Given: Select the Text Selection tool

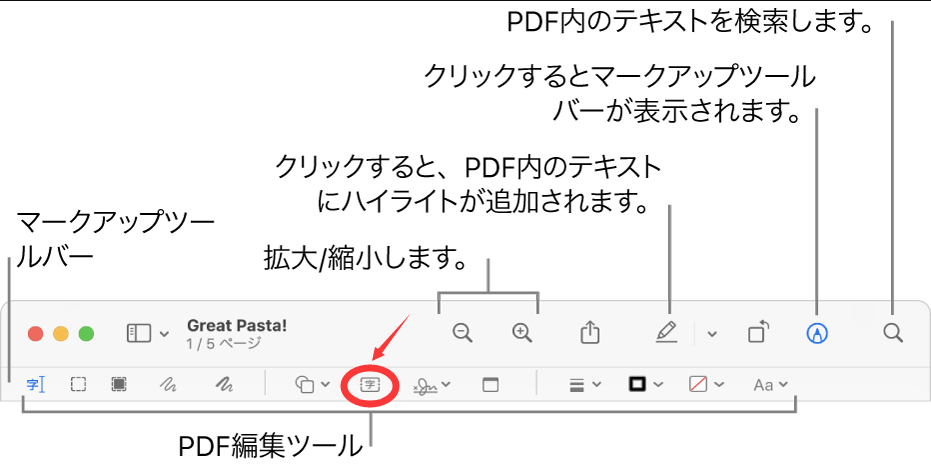Looking at the screenshot, I should pyautogui.click(x=36, y=385).
